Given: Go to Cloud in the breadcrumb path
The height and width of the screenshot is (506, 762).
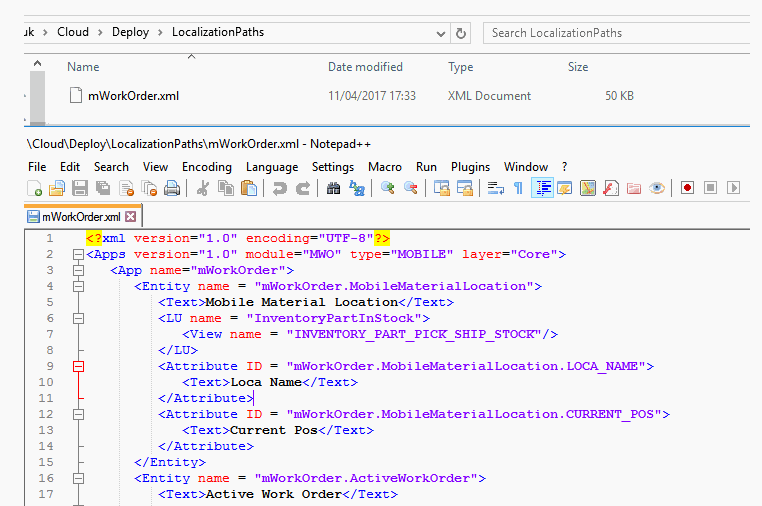Looking at the screenshot, I should pos(73,32).
